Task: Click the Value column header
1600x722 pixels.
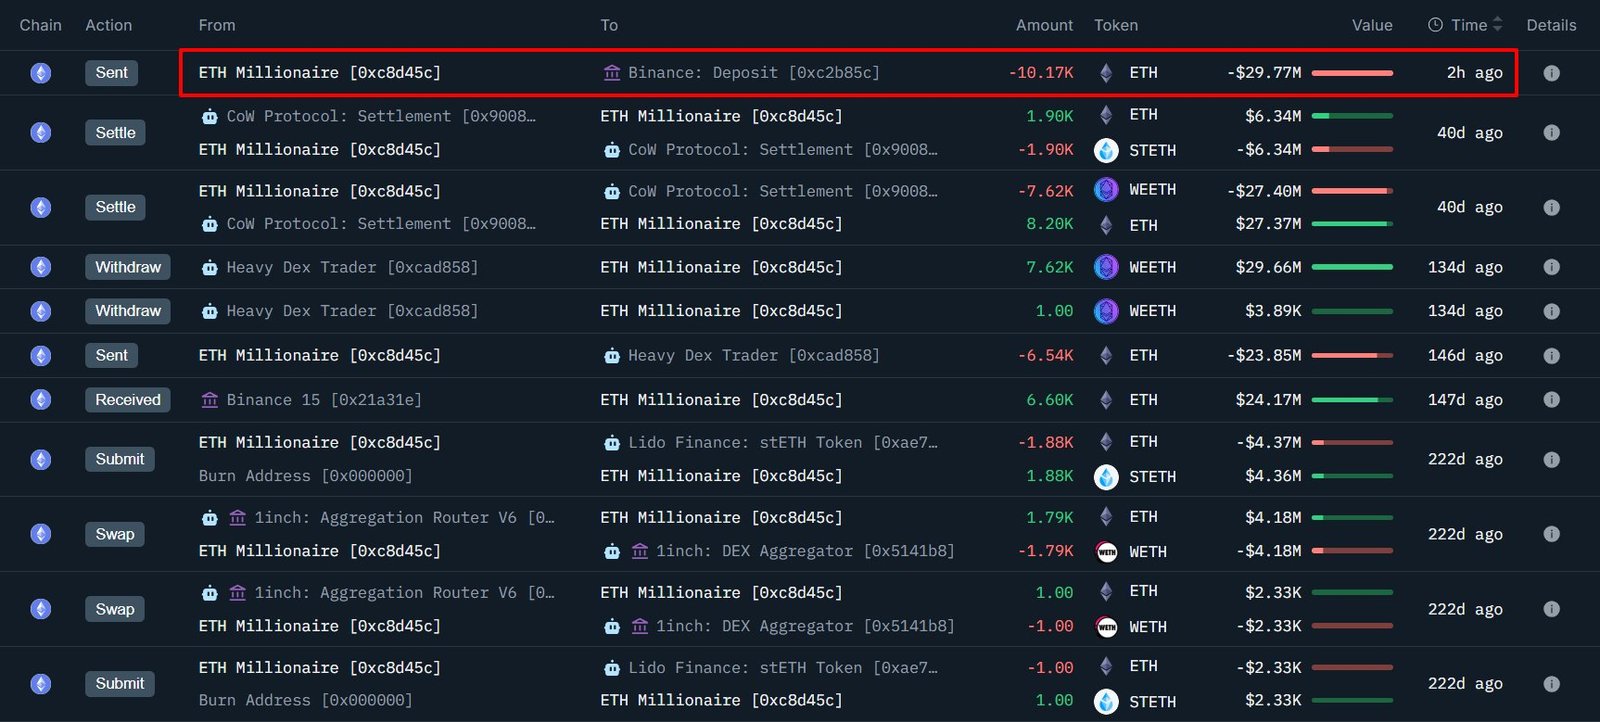Action: click(x=1372, y=25)
